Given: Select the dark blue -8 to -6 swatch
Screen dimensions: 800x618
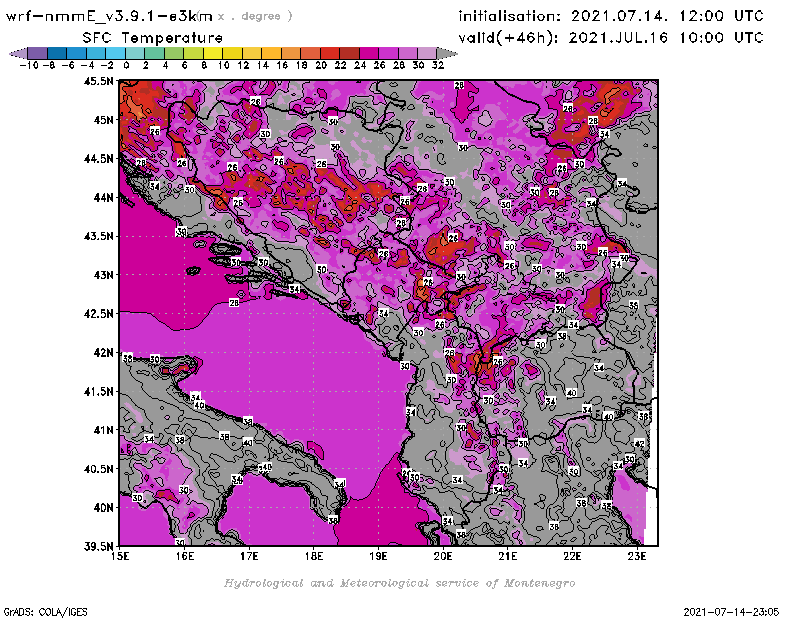Looking at the screenshot, I should click(x=57, y=54).
